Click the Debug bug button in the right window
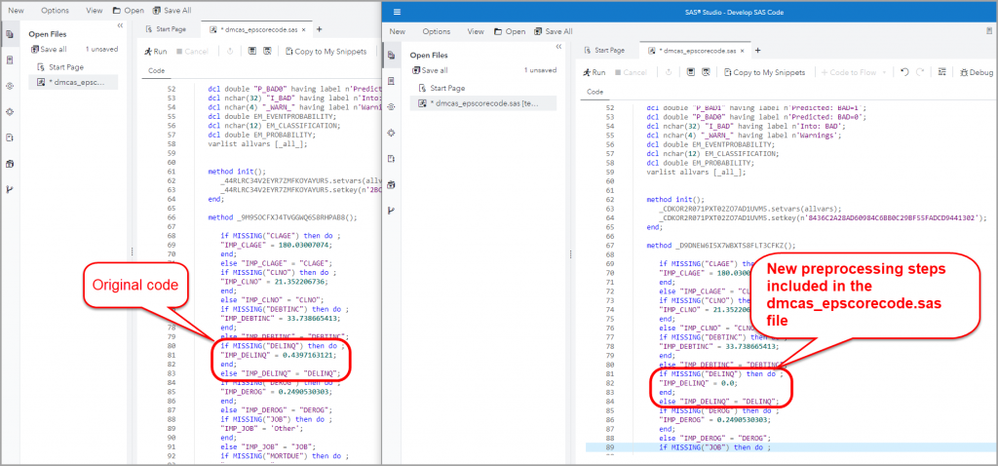The height and width of the screenshot is (466, 998). 977,73
